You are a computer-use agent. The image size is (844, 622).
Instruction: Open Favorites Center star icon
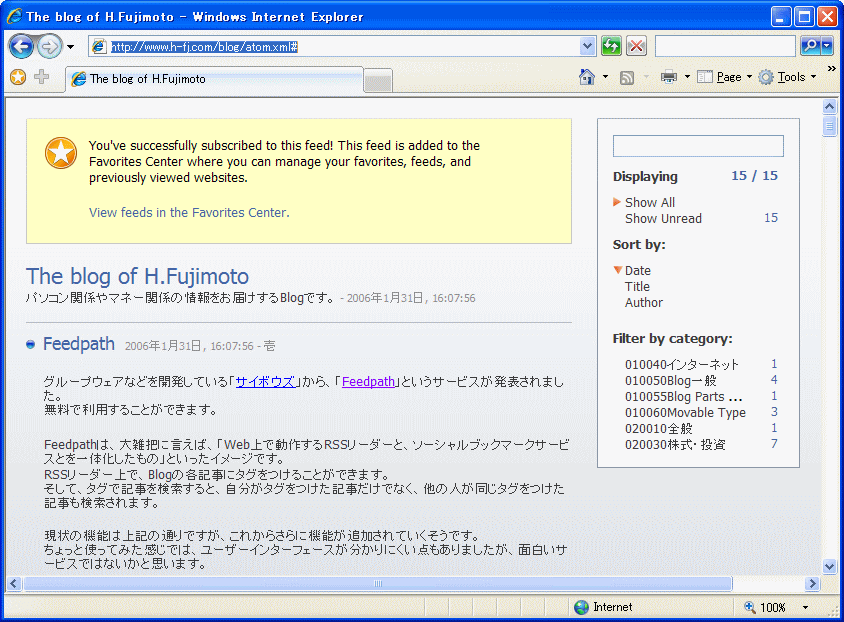tap(18, 77)
